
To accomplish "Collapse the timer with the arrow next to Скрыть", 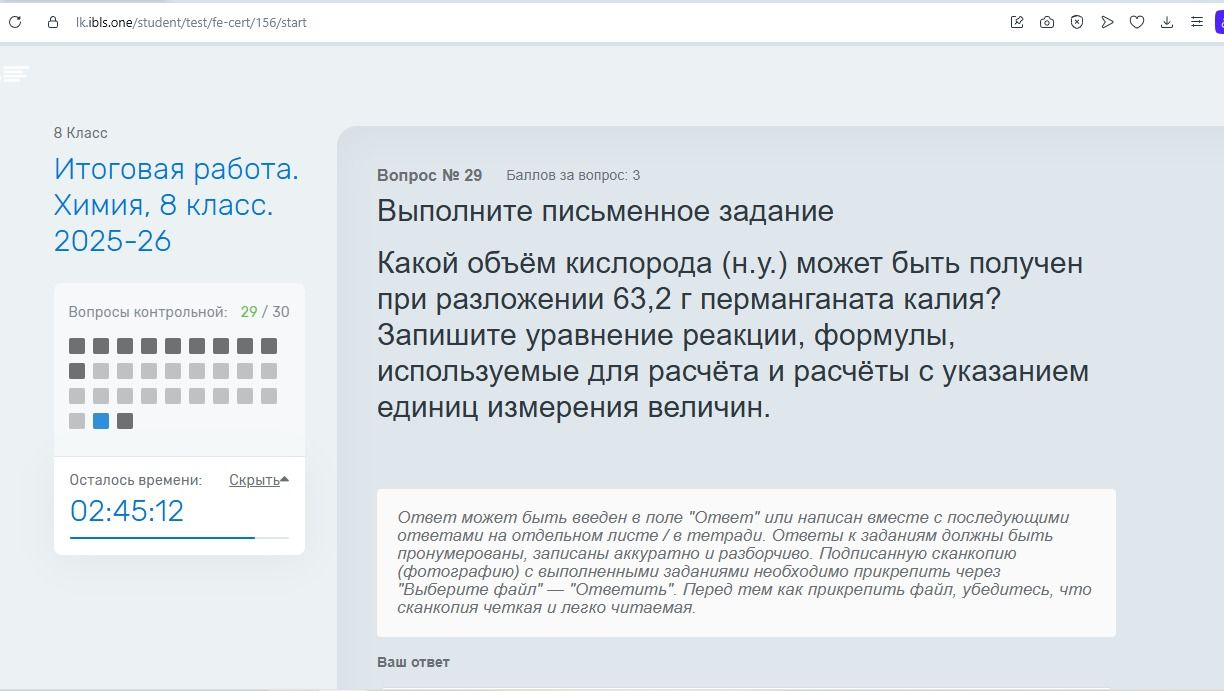I will pyautogui.click(x=285, y=480).
